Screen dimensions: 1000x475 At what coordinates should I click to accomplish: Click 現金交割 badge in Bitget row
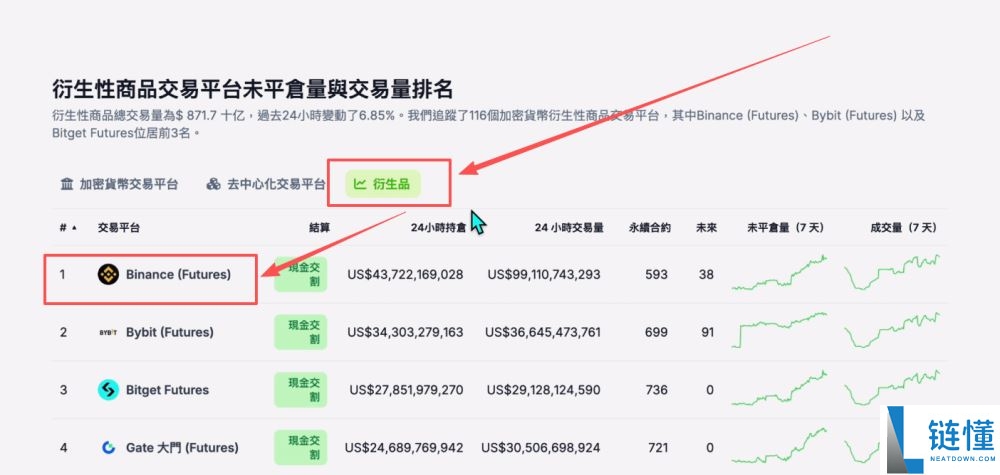pyautogui.click(x=300, y=390)
